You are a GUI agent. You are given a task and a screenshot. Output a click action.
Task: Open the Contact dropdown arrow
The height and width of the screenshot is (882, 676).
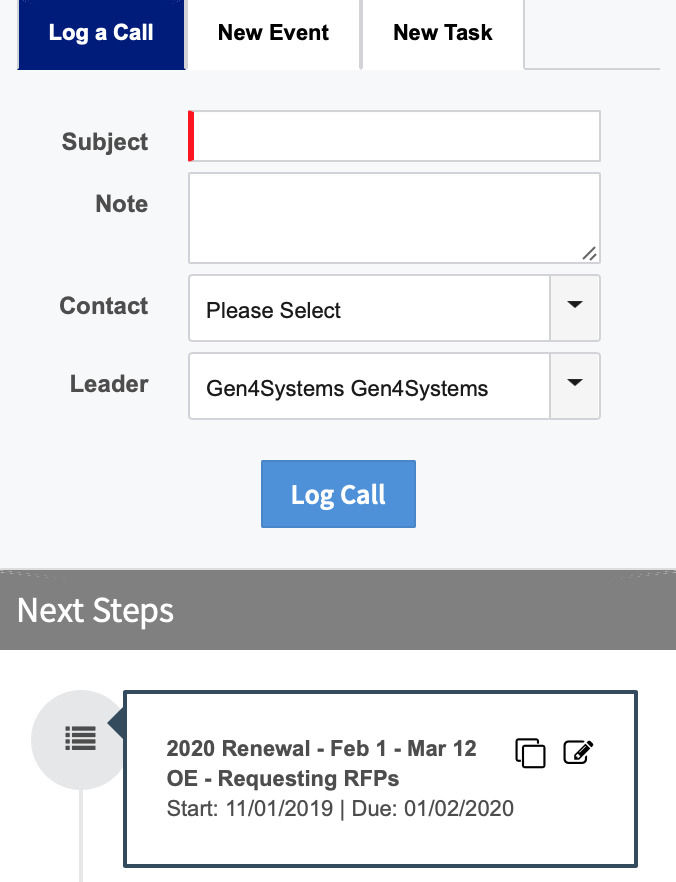click(575, 308)
